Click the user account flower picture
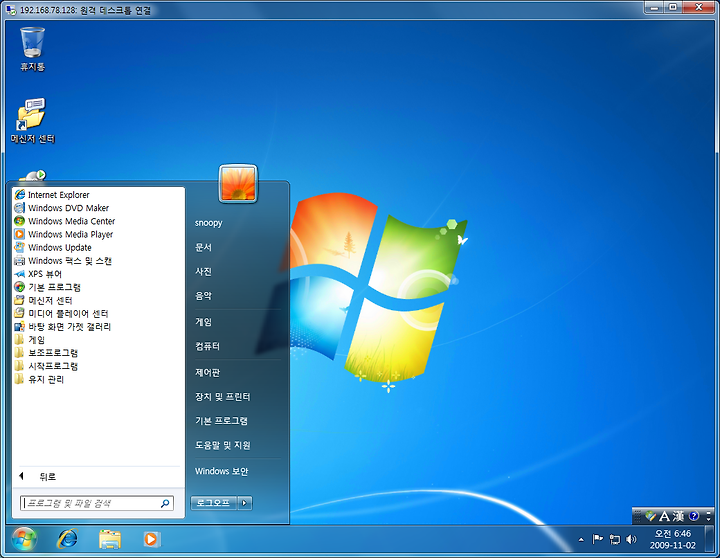Image resolution: width=720 pixels, height=558 pixels. coord(238,183)
